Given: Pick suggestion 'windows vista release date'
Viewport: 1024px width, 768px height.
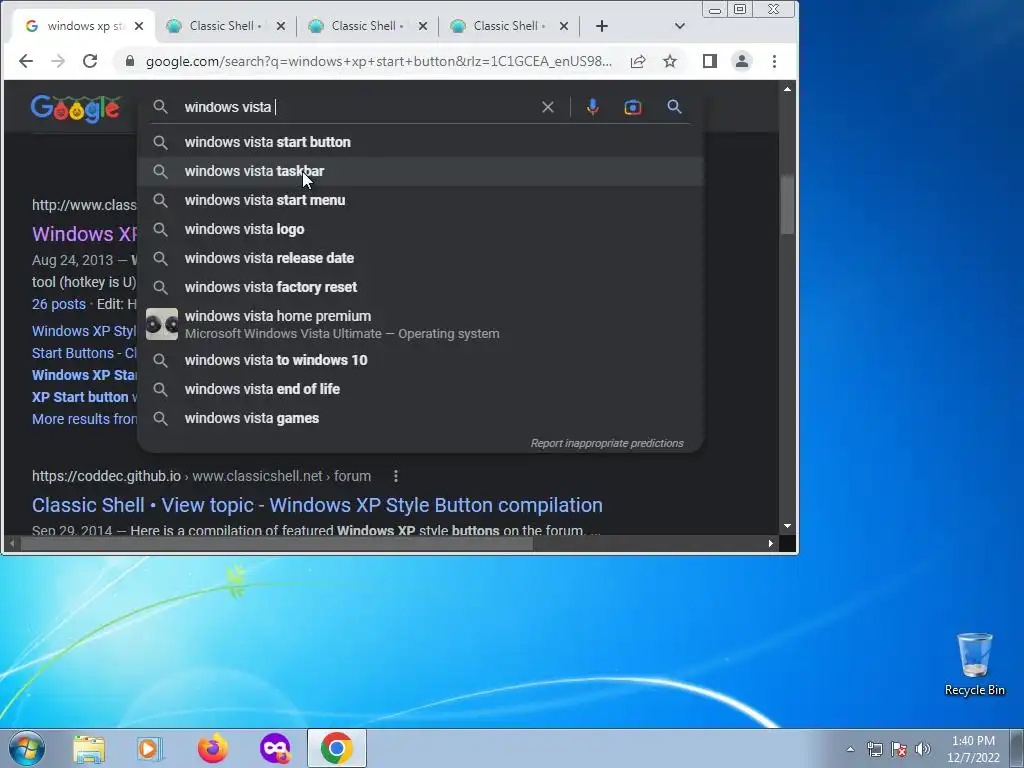Looking at the screenshot, I should (421, 258).
